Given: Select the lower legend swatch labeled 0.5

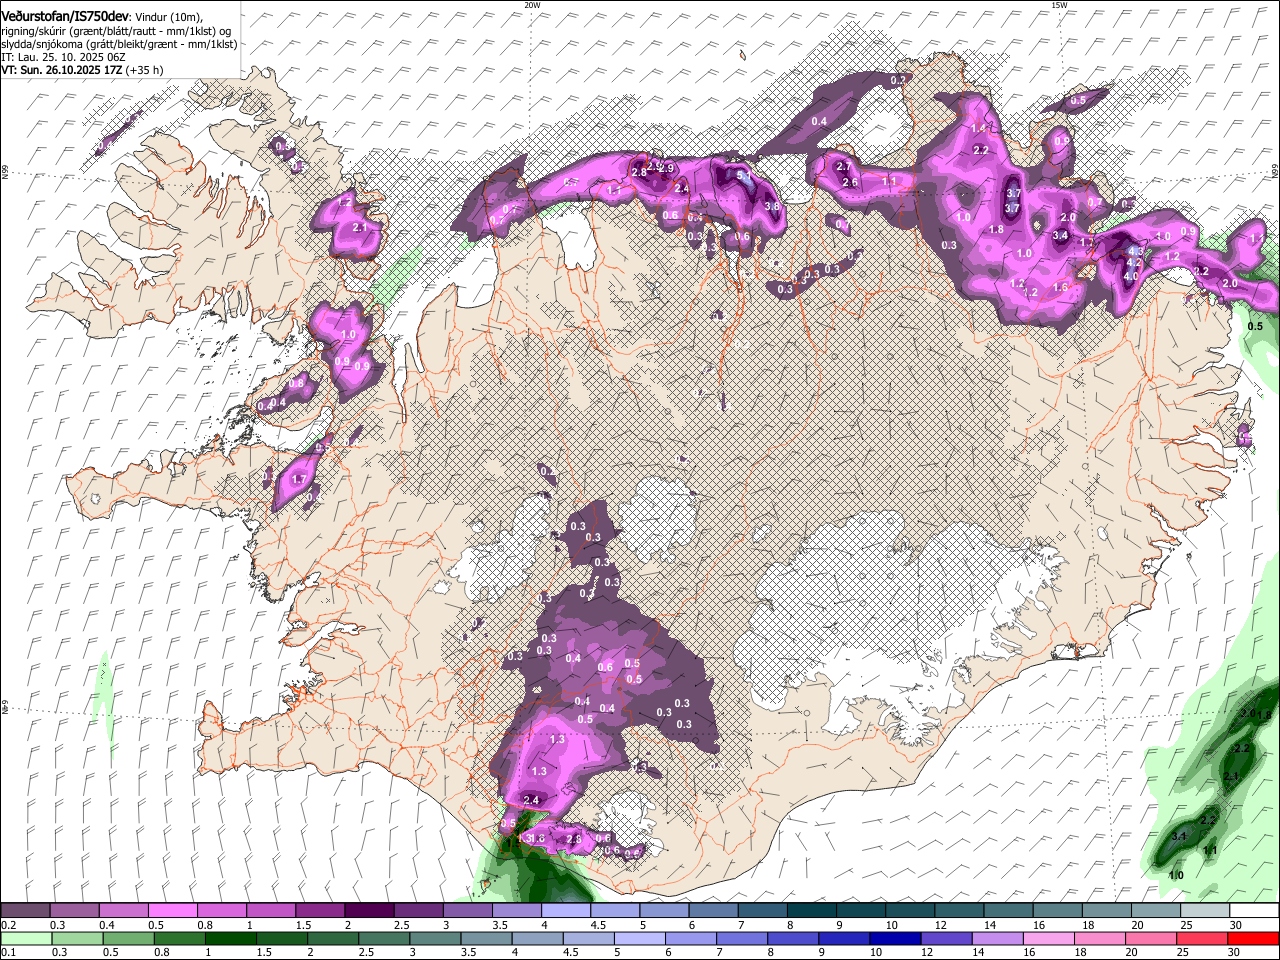Looking at the screenshot, I should (x=129, y=938).
